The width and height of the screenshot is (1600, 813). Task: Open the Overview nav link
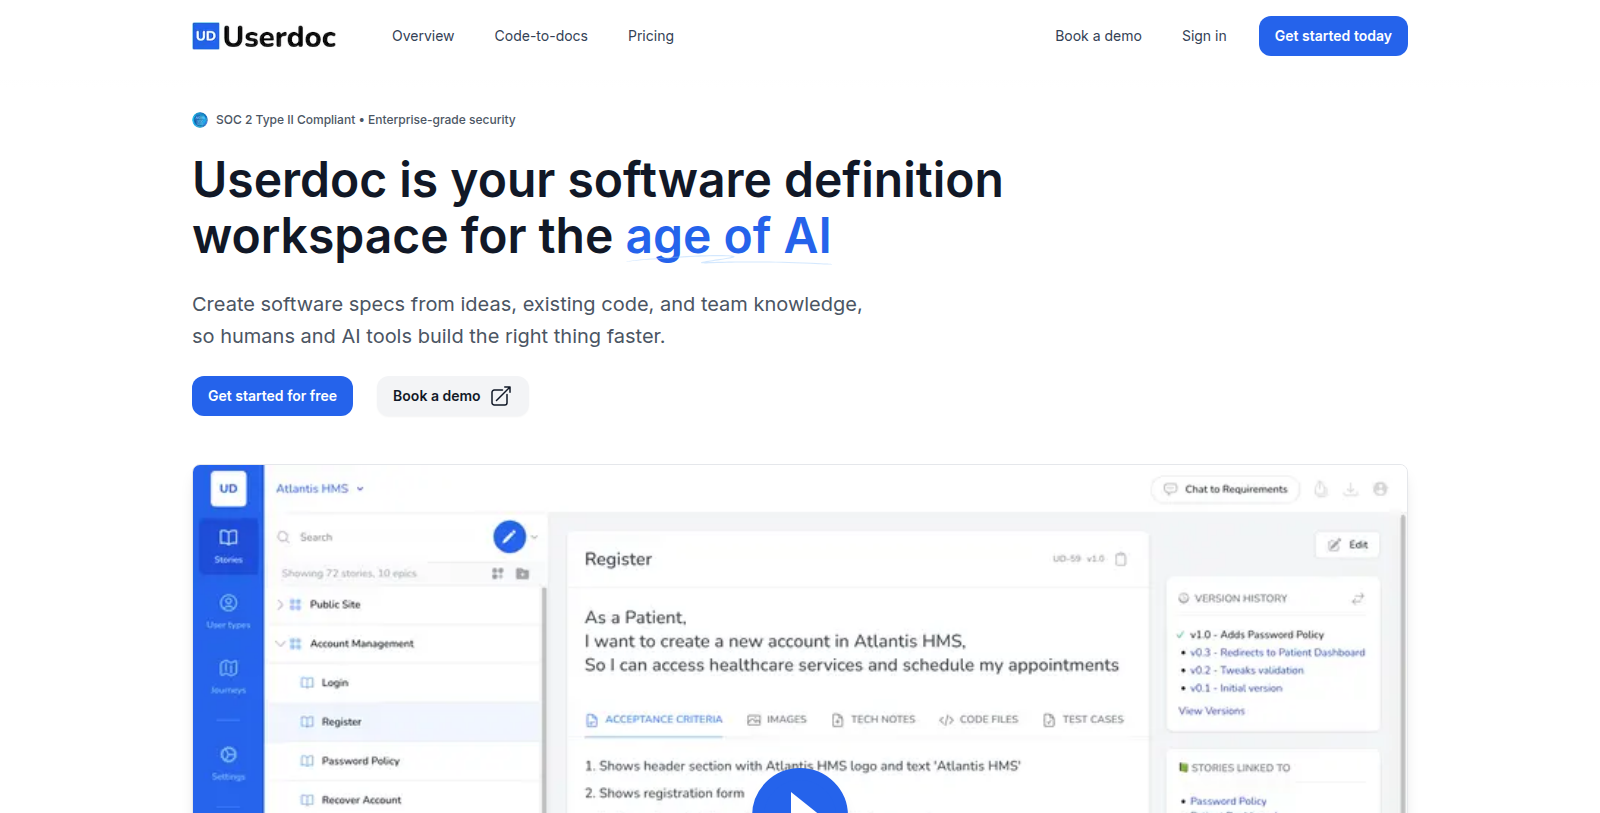pos(423,36)
